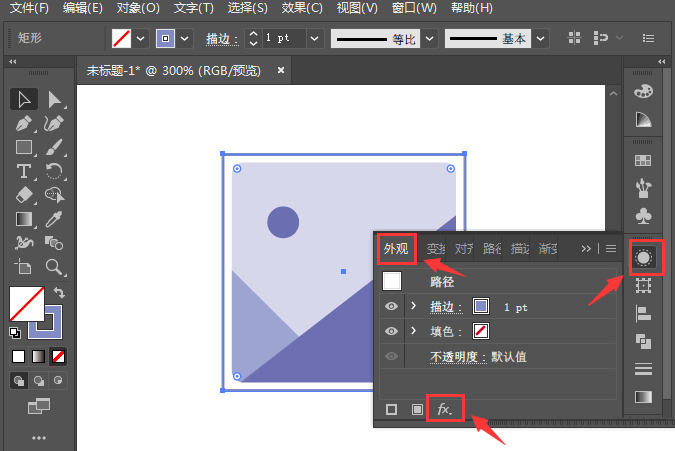This screenshot has width=675, height=451.
Task: Click the fx add new effect button
Action: point(445,408)
